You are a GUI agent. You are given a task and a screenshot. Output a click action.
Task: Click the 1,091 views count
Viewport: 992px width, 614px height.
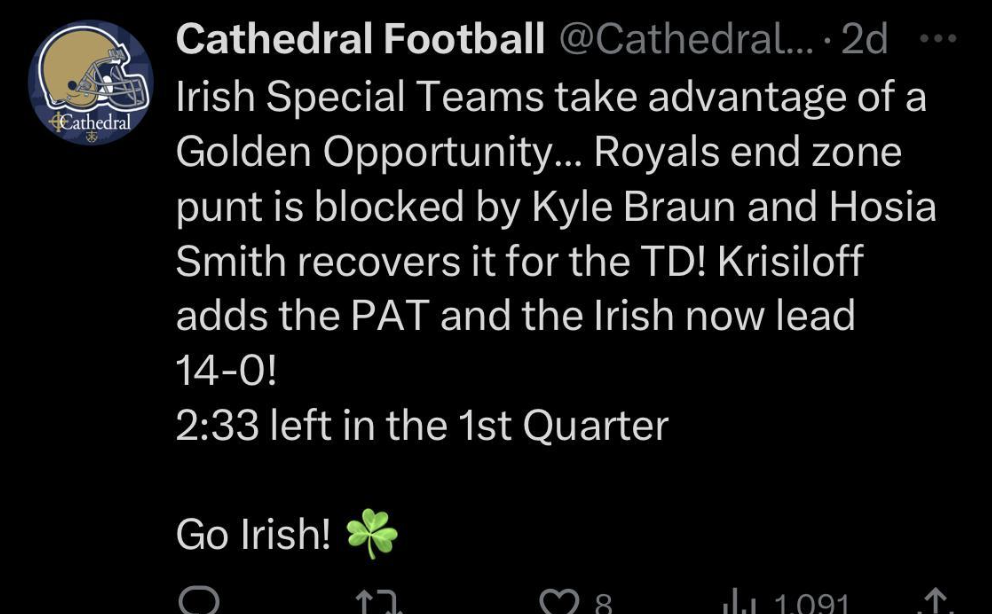coord(810,604)
